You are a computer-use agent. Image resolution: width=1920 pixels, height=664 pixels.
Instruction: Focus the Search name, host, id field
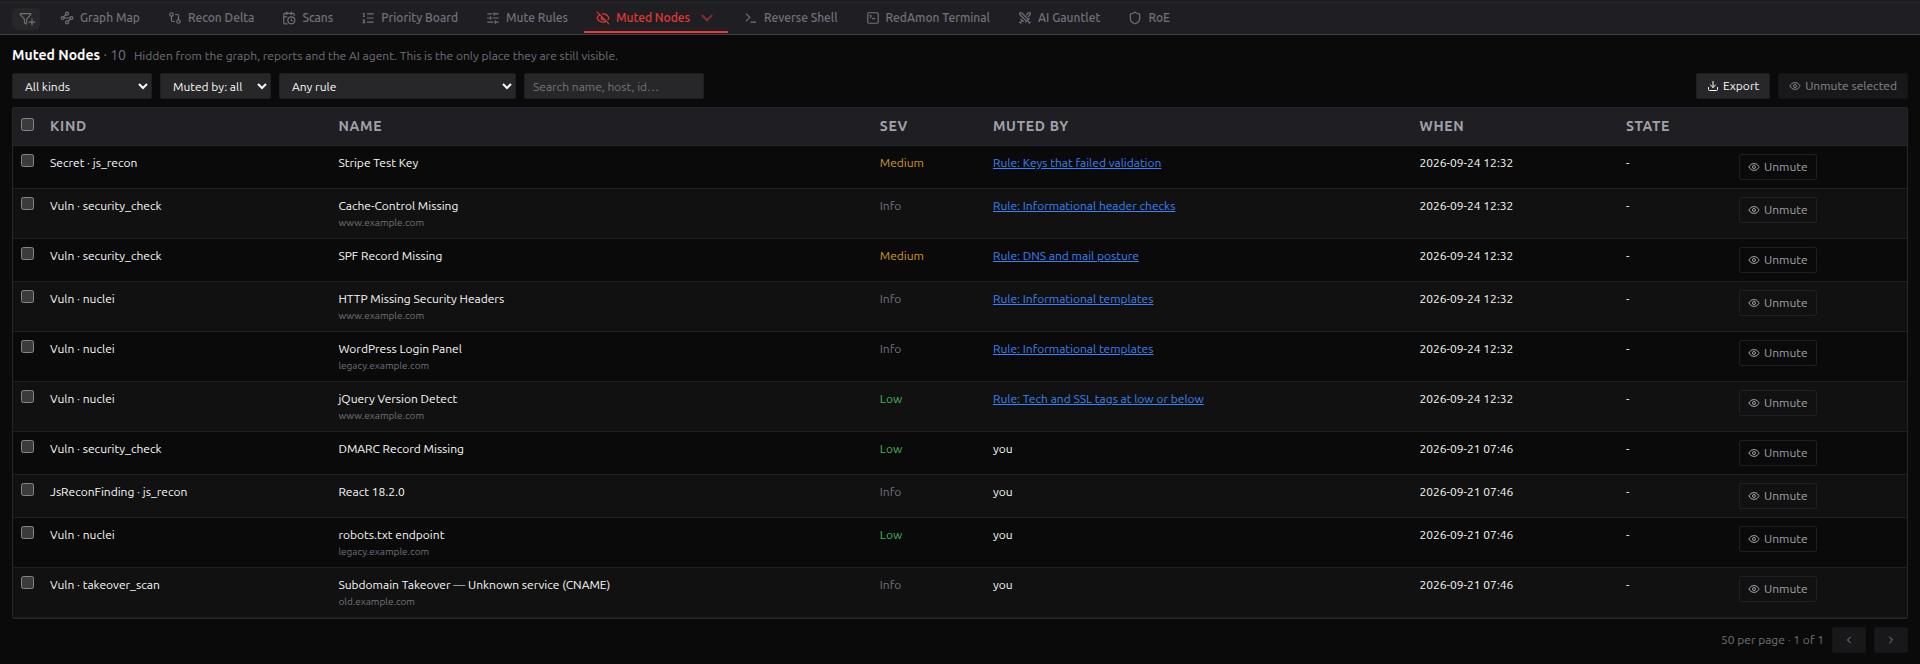(x=614, y=87)
